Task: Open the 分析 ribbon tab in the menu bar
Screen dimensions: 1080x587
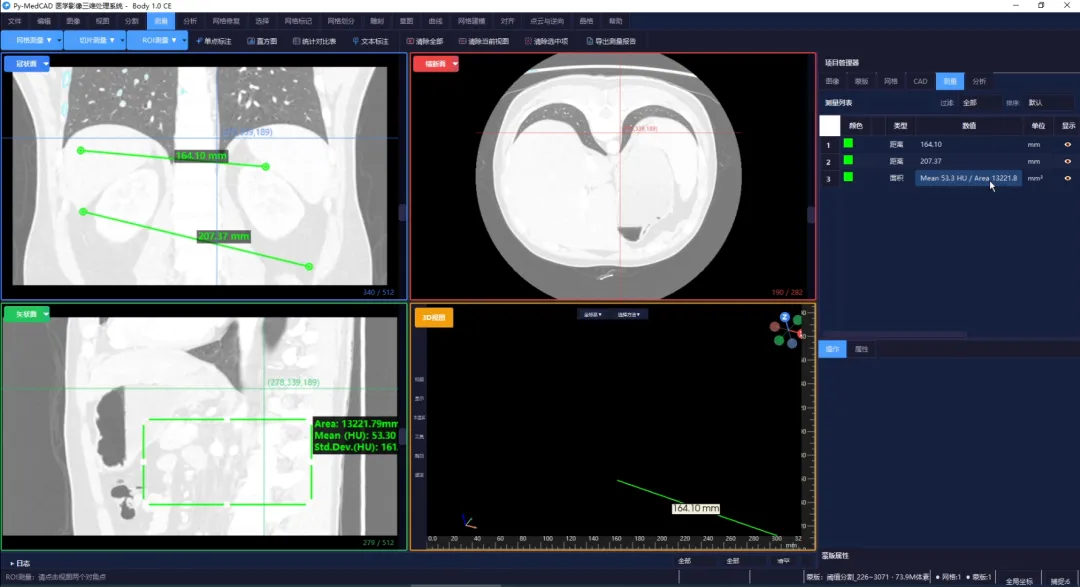Action: [190, 21]
